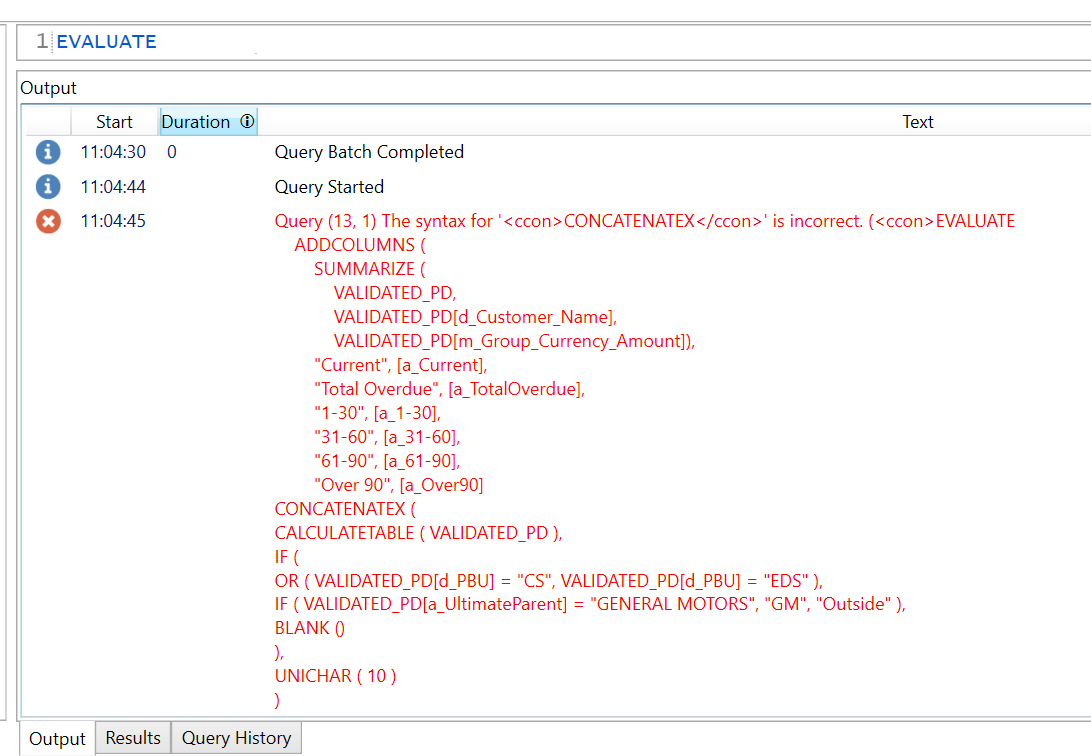
Task: Click the duration value 0
Action: pyautogui.click(x=172, y=152)
